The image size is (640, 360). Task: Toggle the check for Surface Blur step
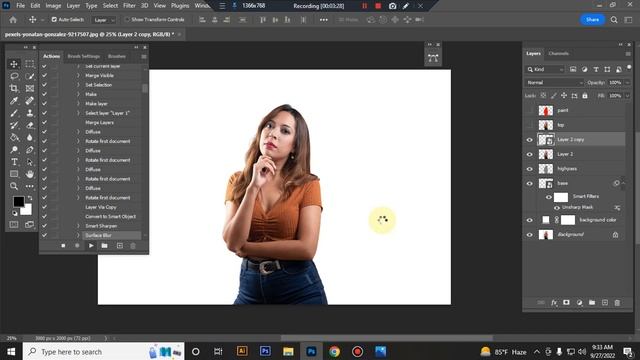[x=44, y=235]
